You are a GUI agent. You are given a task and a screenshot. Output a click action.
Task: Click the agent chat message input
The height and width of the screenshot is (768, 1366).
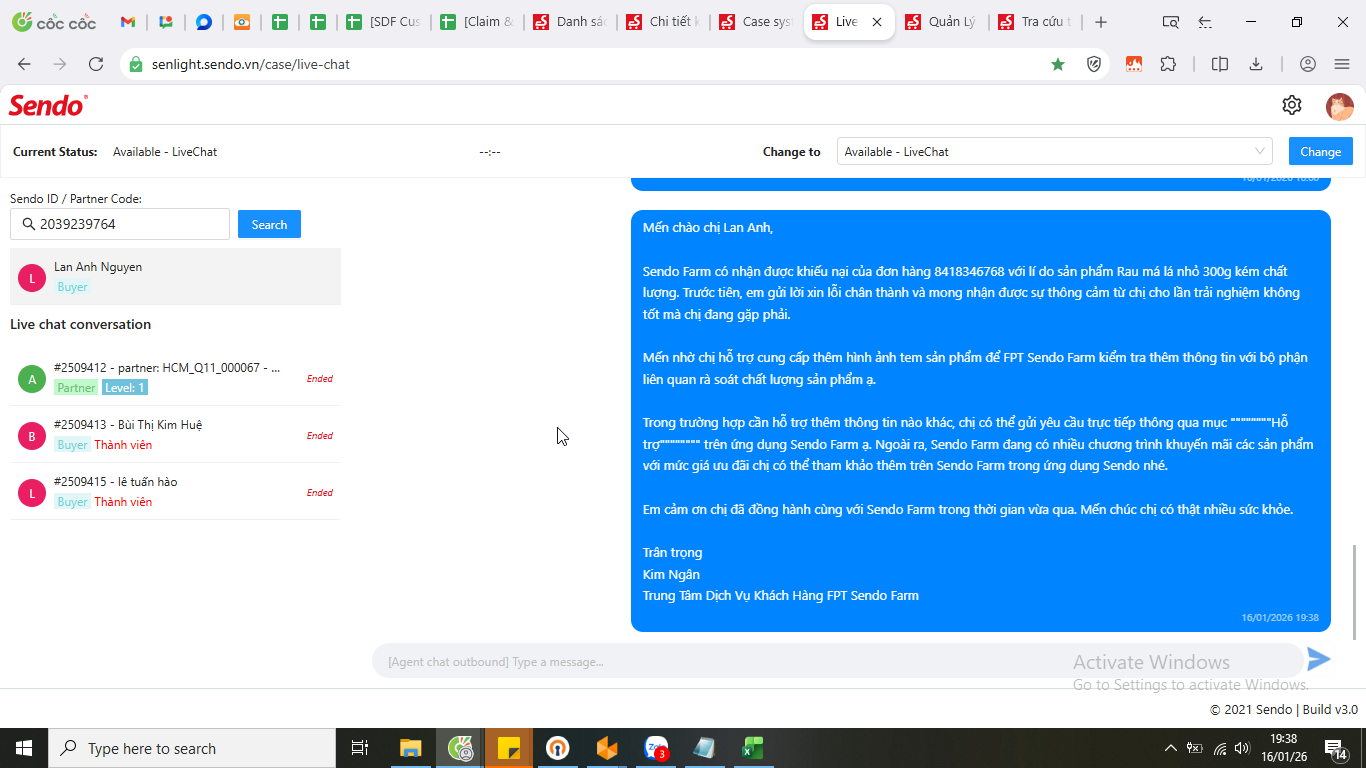(838, 661)
